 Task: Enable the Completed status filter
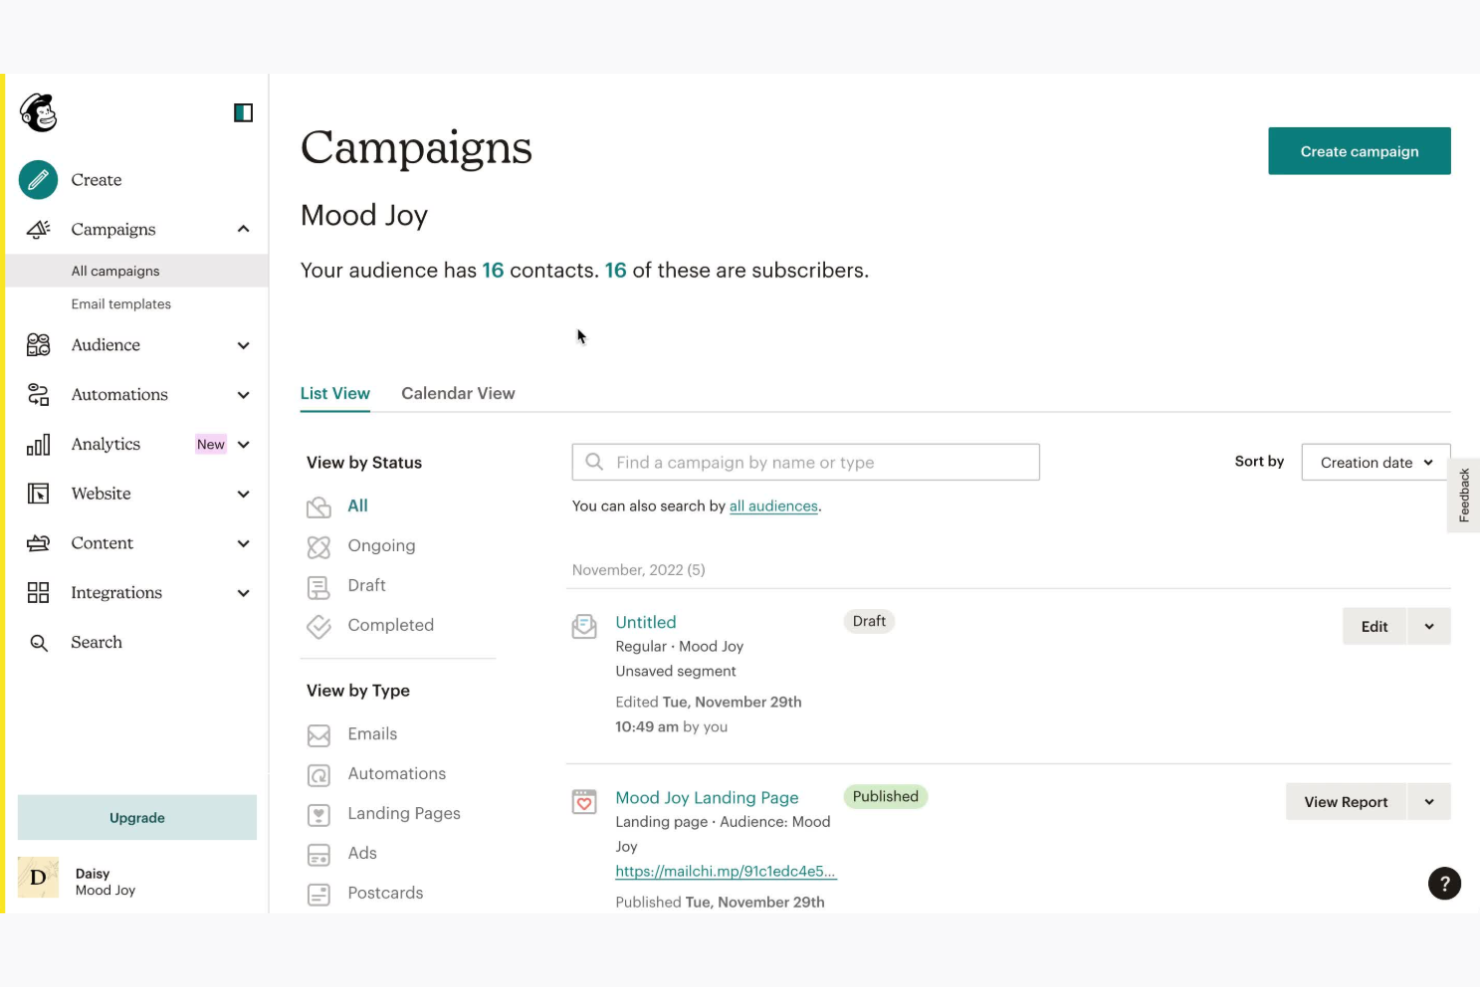click(x=390, y=625)
